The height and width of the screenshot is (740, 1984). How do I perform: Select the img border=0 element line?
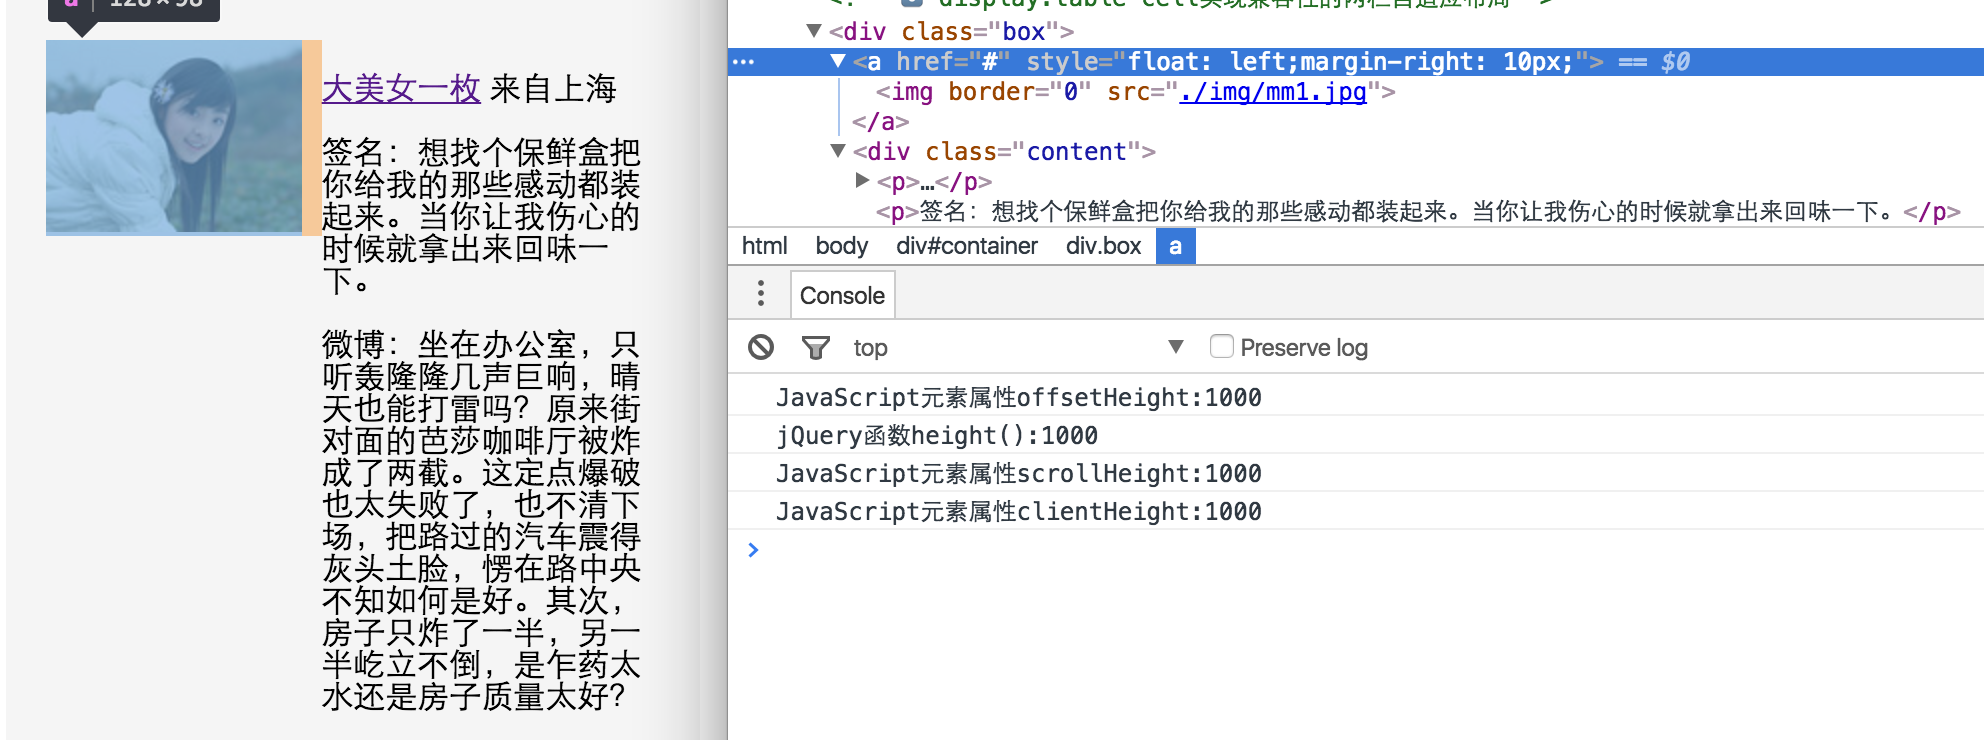pos(1135,92)
